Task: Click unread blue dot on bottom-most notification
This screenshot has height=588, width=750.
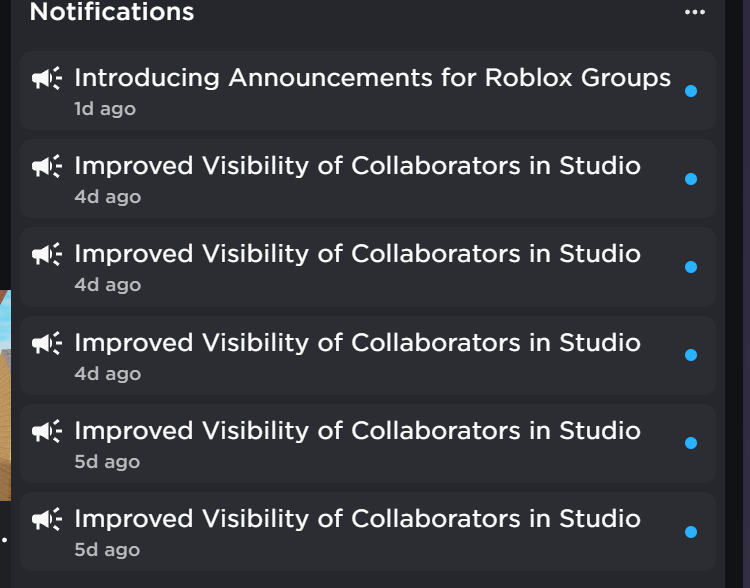Action: click(x=691, y=532)
